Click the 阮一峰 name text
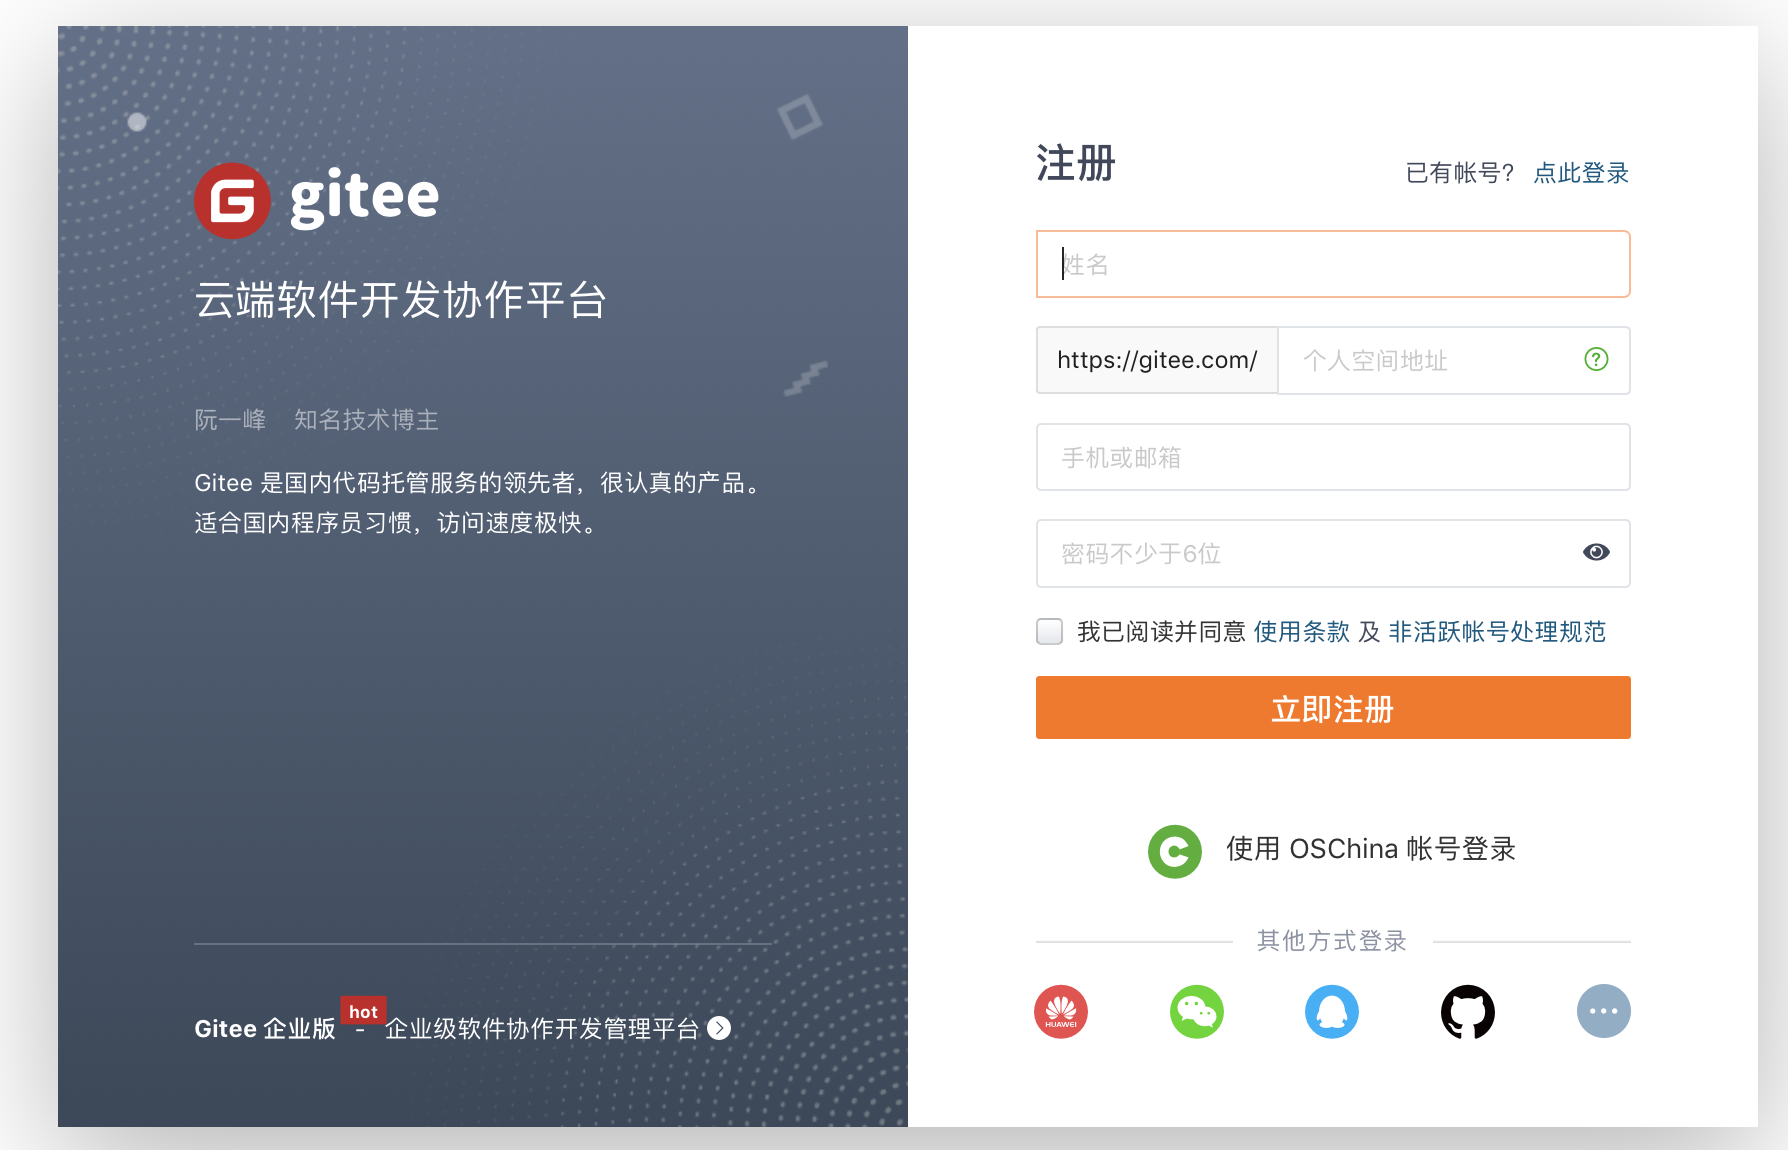This screenshot has height=1150, width=1788. 230,420
